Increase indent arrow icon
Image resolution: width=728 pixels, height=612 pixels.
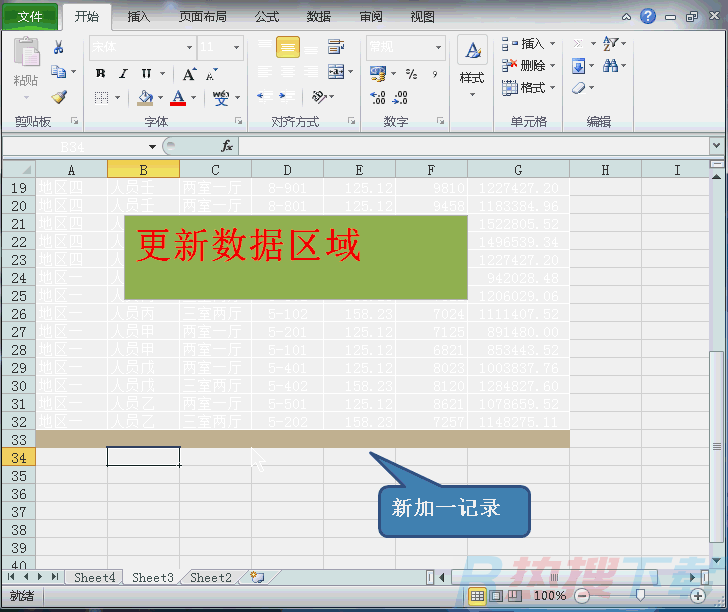click(x=287, y=96)
